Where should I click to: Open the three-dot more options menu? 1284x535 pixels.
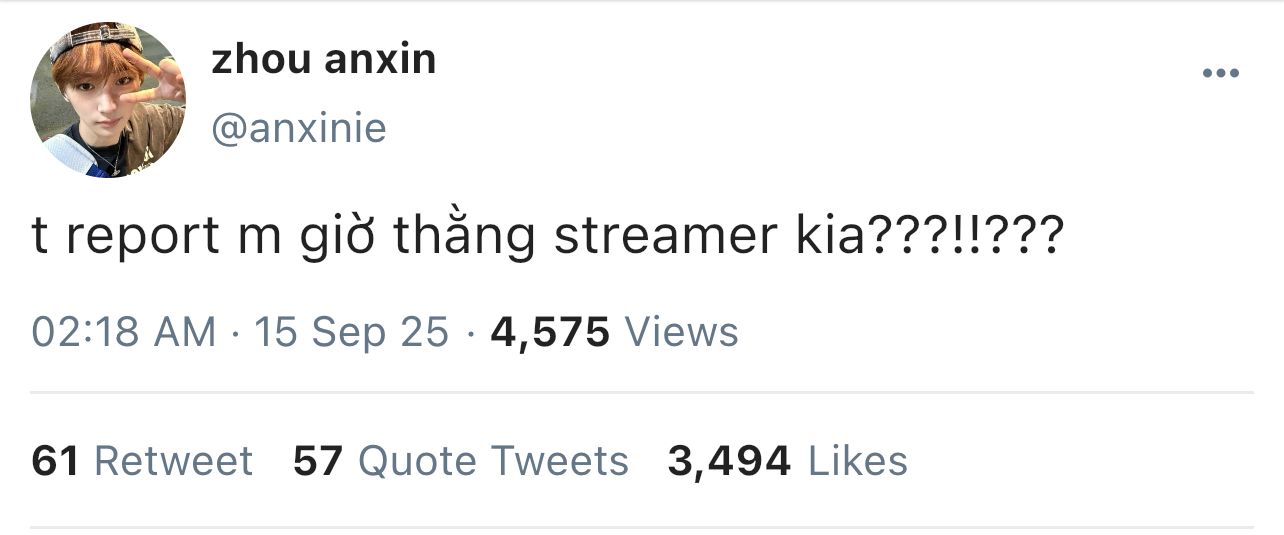pyautogui.click(x=1220, y=73)
